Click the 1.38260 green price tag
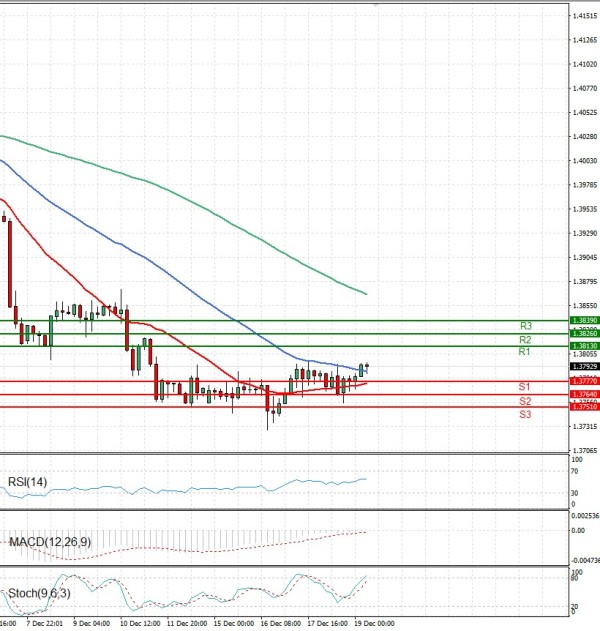 click(x=584, y=333)
